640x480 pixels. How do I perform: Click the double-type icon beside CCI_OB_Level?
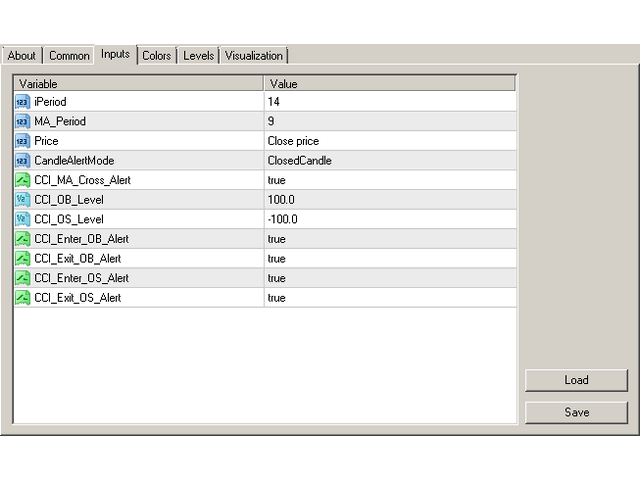coord(22,200)
